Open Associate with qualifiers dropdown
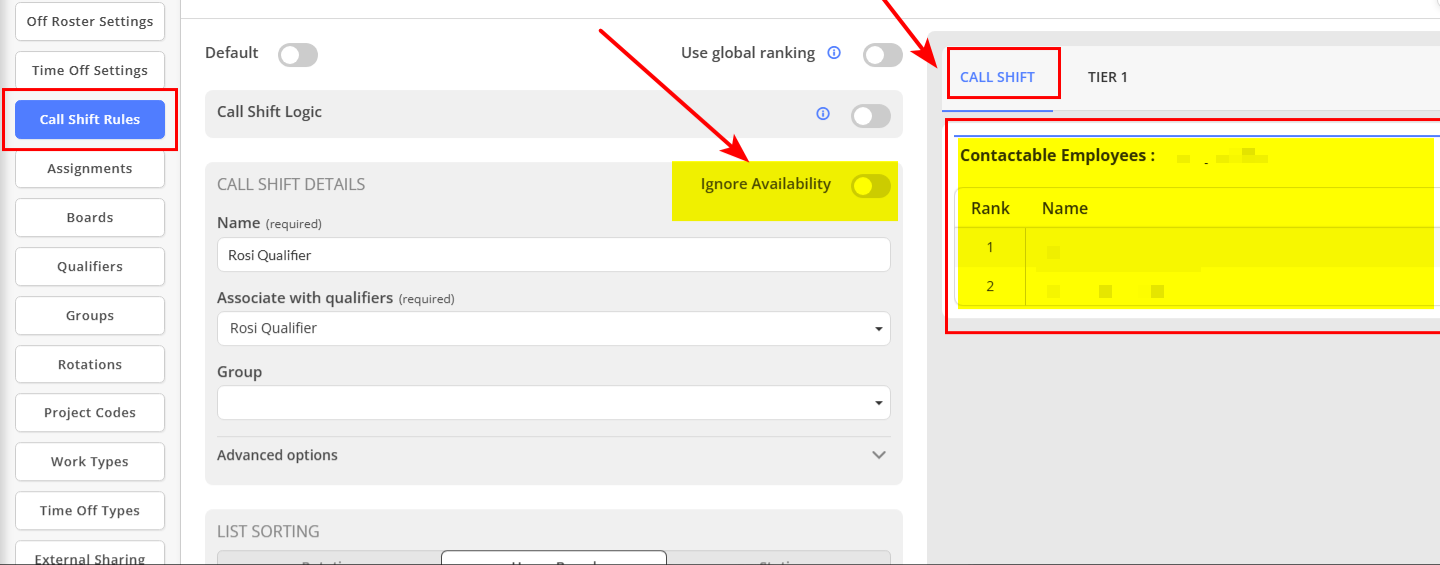The image size is (1440, 565). pyautogui.click(x=553, y=328)
